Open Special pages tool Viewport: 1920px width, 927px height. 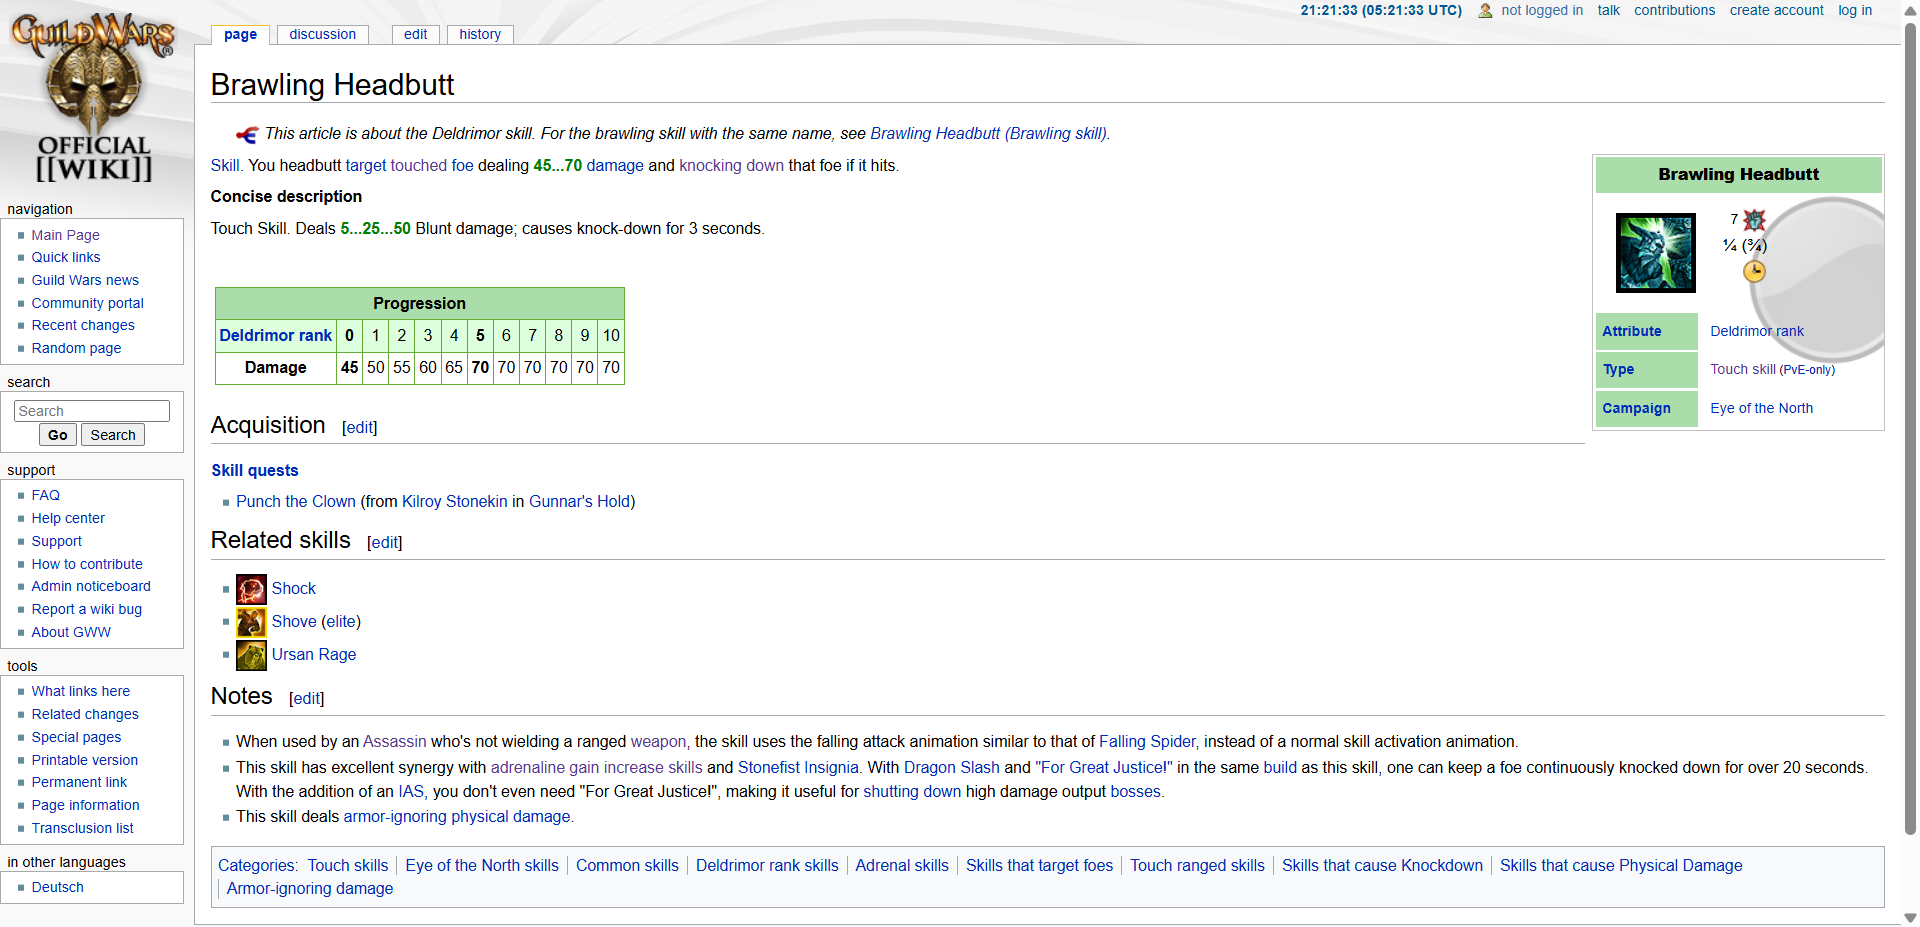(x=76, y=737)
